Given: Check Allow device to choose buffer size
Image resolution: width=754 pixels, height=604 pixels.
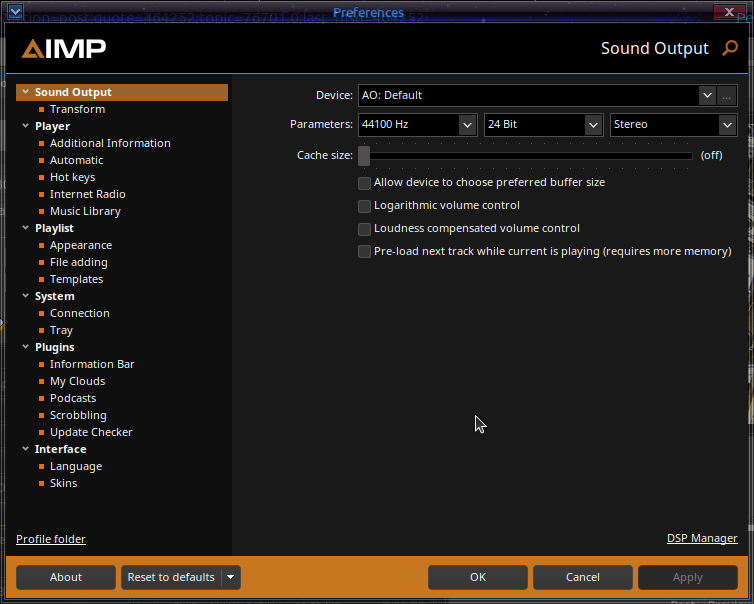Looking at the screenshot, I should click(x=365, y=183).
